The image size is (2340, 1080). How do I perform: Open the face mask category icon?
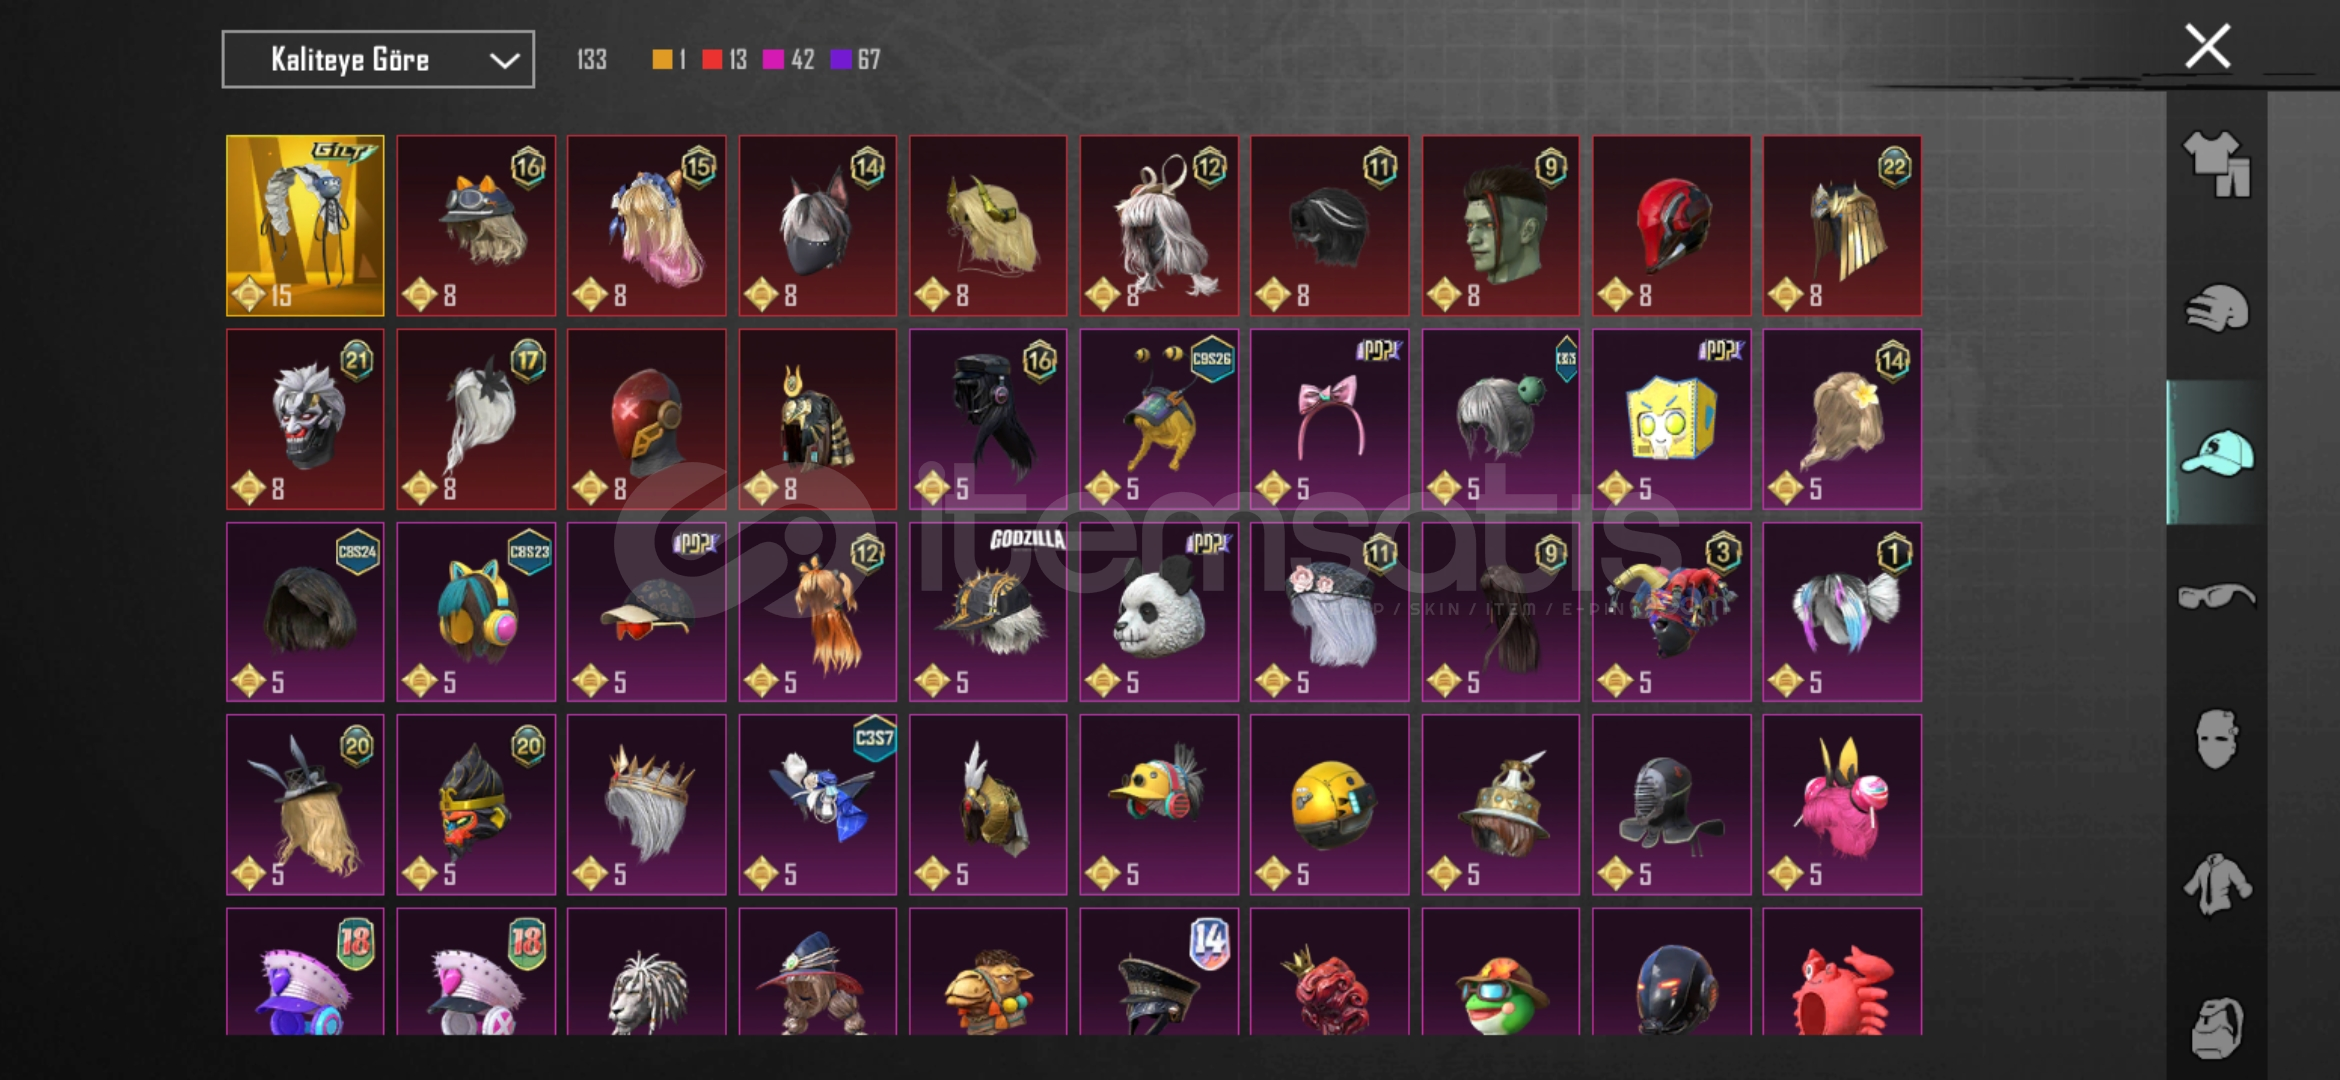pos(2216,739)
